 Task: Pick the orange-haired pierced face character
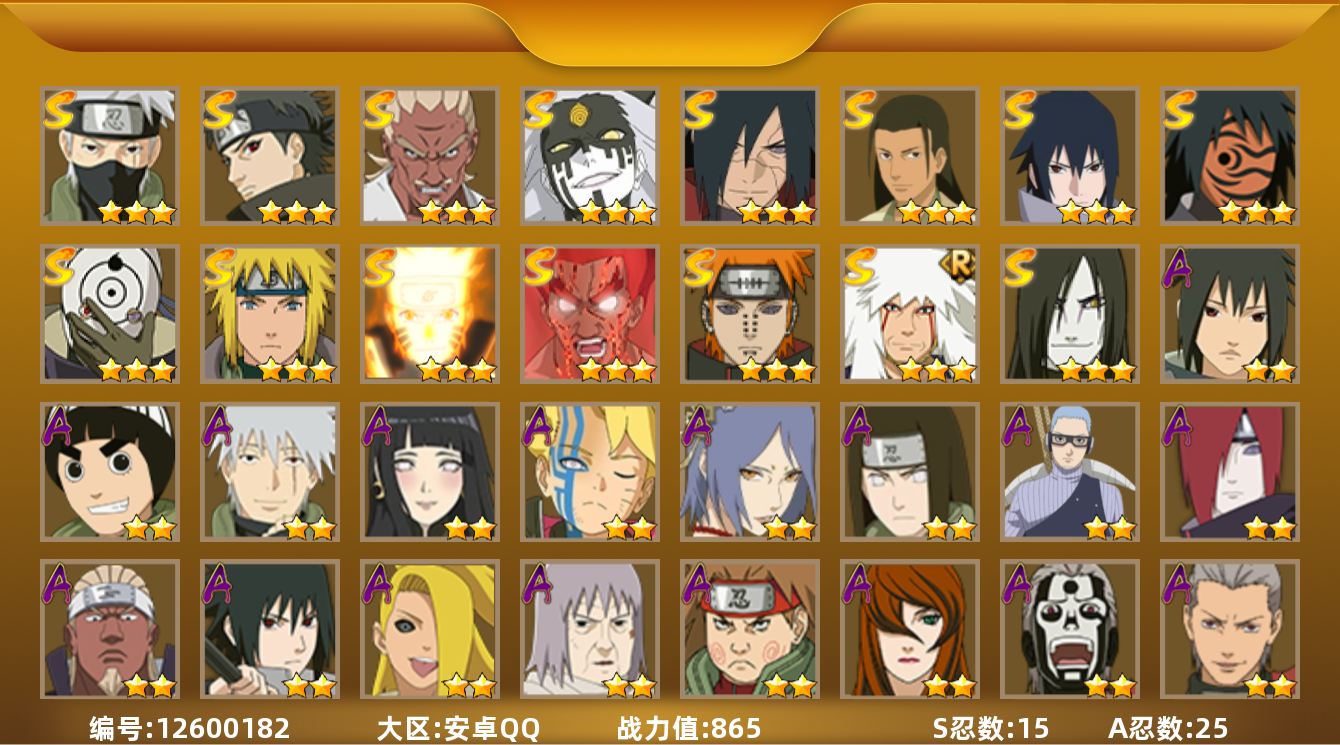750,314
